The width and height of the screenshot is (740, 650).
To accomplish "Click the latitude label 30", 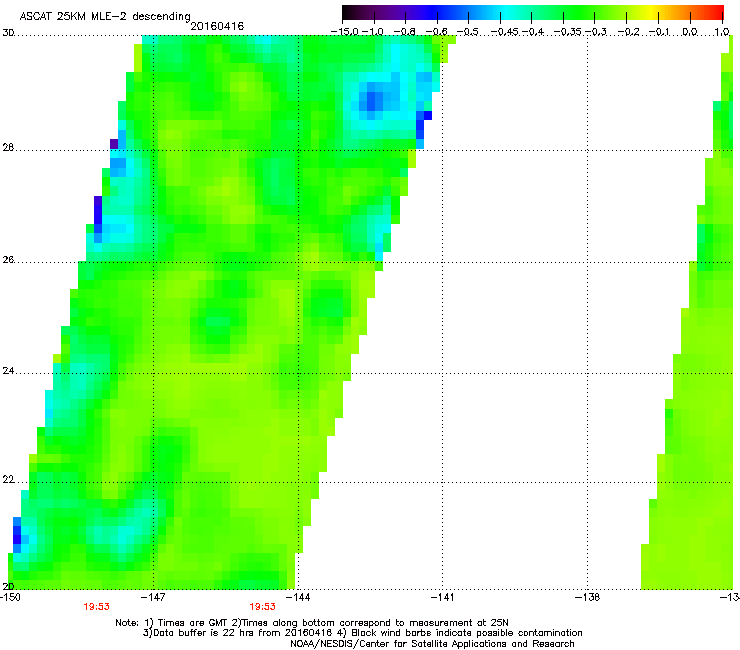I will point(8,33).
